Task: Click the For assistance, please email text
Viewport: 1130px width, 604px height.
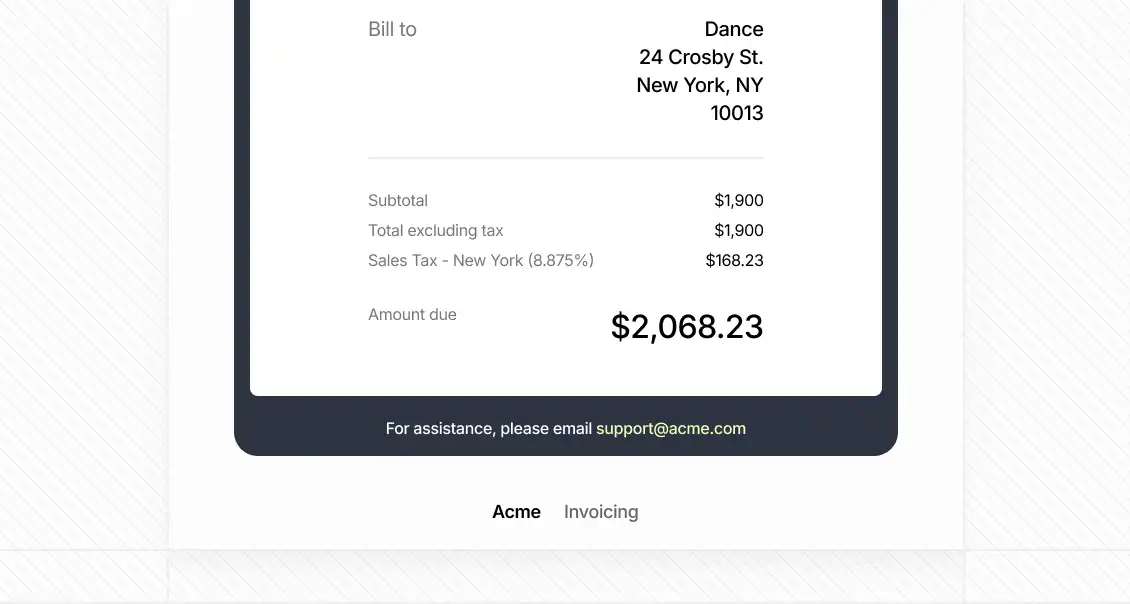Action: tap(489, 428)
